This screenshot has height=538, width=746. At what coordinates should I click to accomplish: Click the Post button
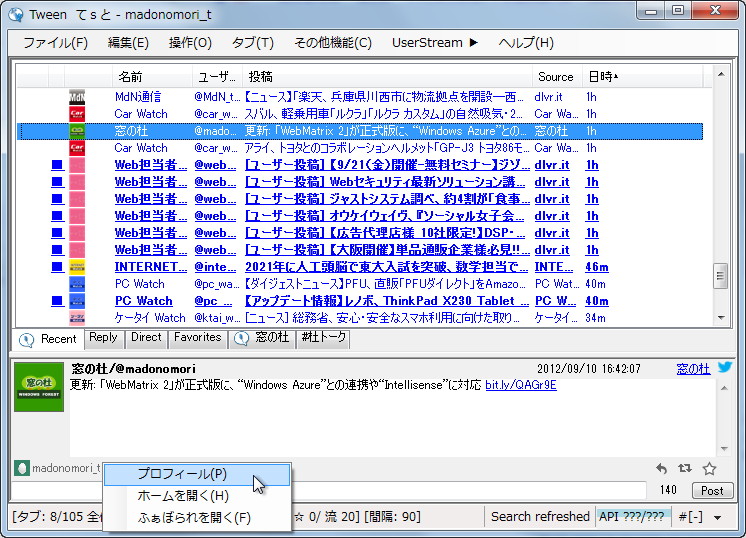[712, 490]
